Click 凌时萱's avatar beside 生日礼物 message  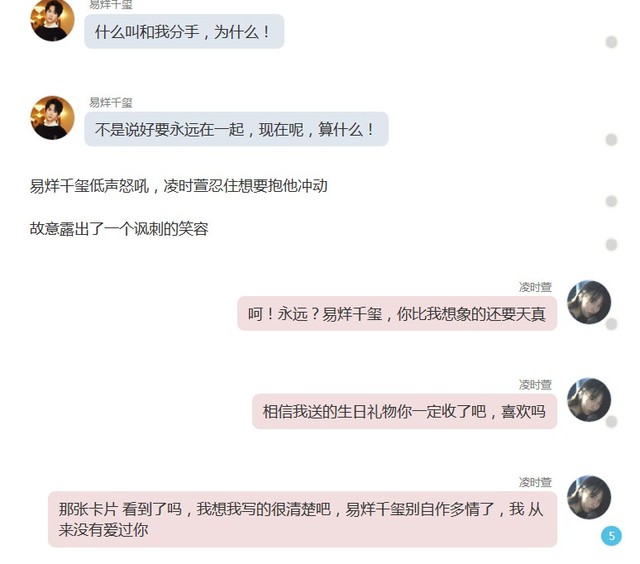pos(589,400)
